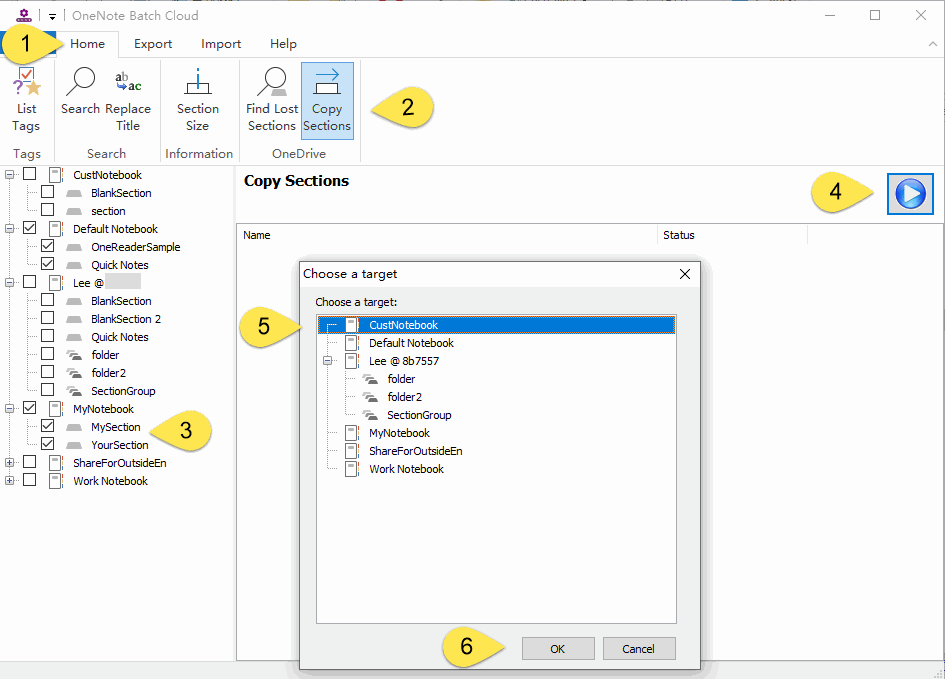Click the blue run arrow button

point(910,193)
